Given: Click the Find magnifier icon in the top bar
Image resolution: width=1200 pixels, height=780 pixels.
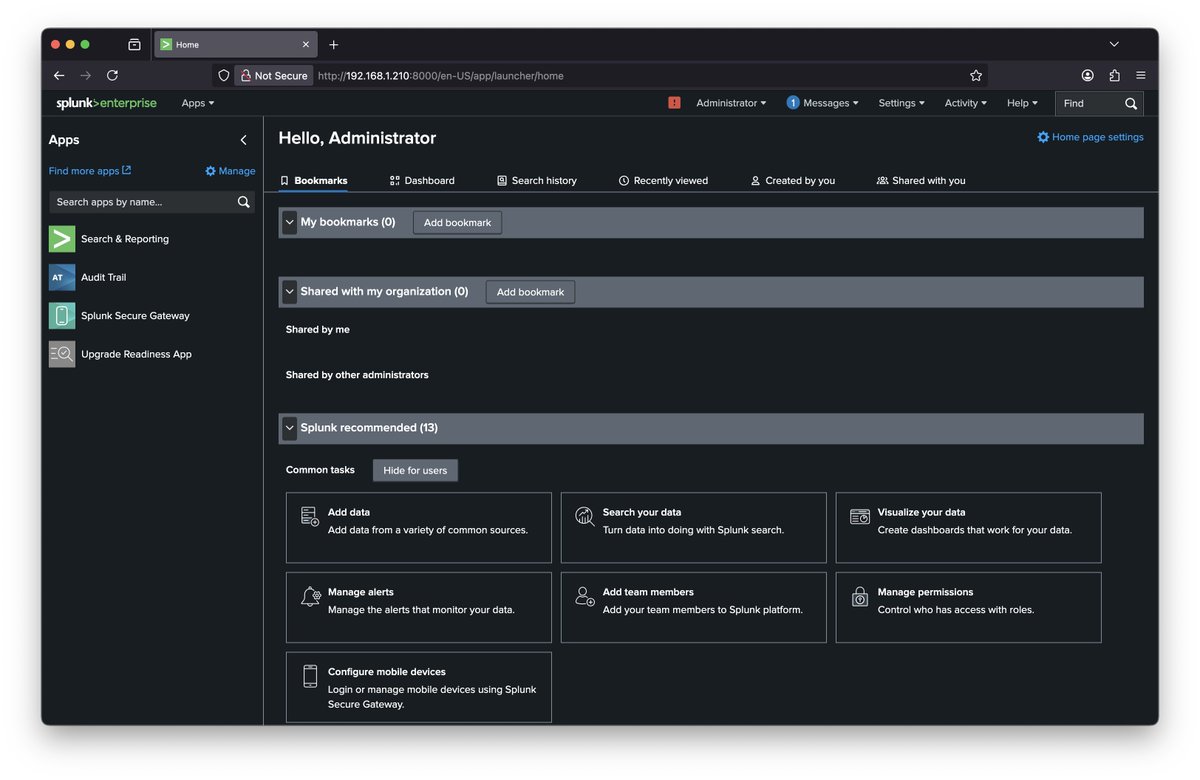Looking at the screenshot, I should [x=1131, y=103].
